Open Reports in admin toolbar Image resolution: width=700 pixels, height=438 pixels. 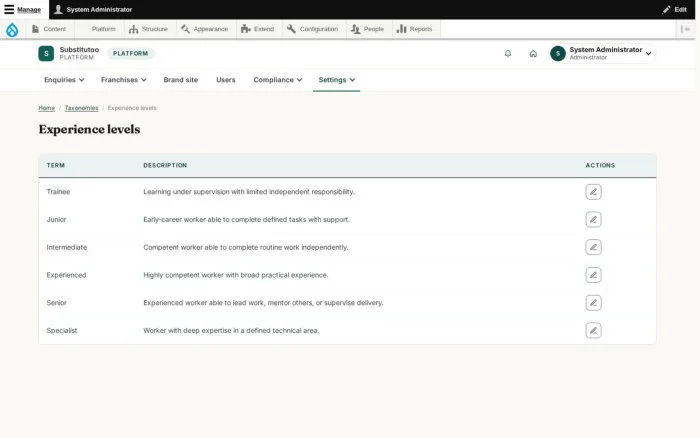tap(415, 29)
